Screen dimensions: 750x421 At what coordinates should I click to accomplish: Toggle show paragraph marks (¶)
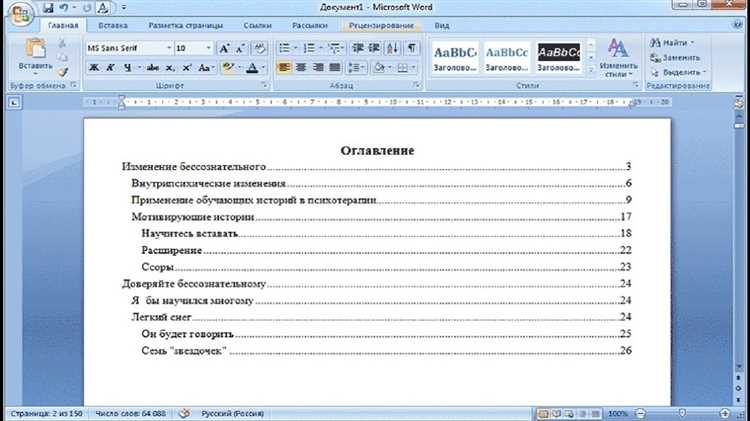click(411, 48)
